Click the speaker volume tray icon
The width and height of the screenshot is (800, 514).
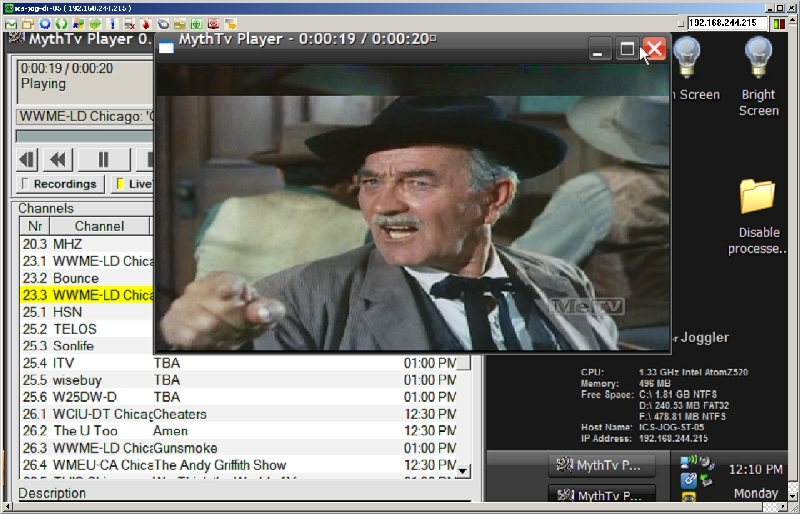[707, 463]
